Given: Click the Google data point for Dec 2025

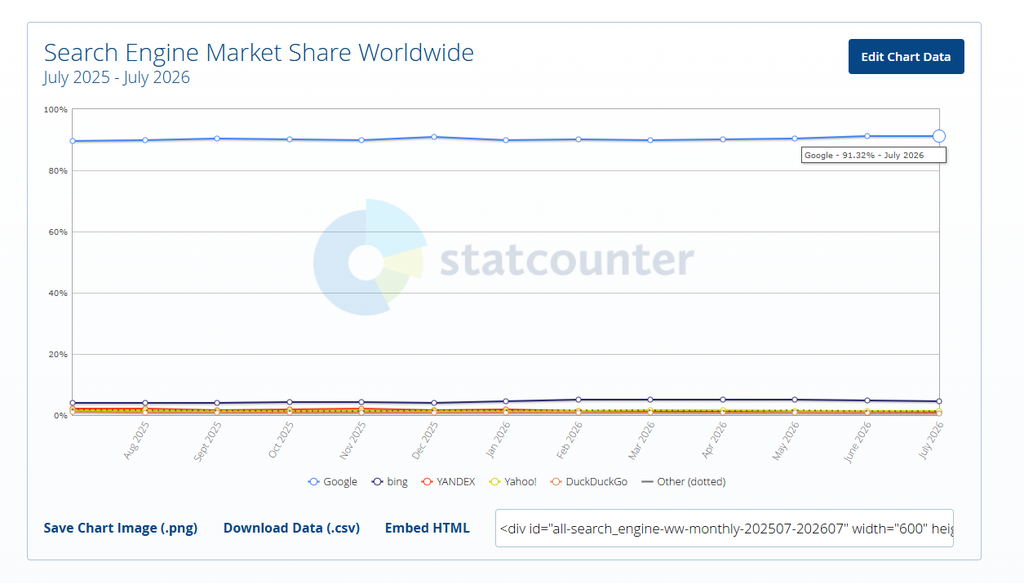Looking at the screenshot, I should [x=434, y=137].
